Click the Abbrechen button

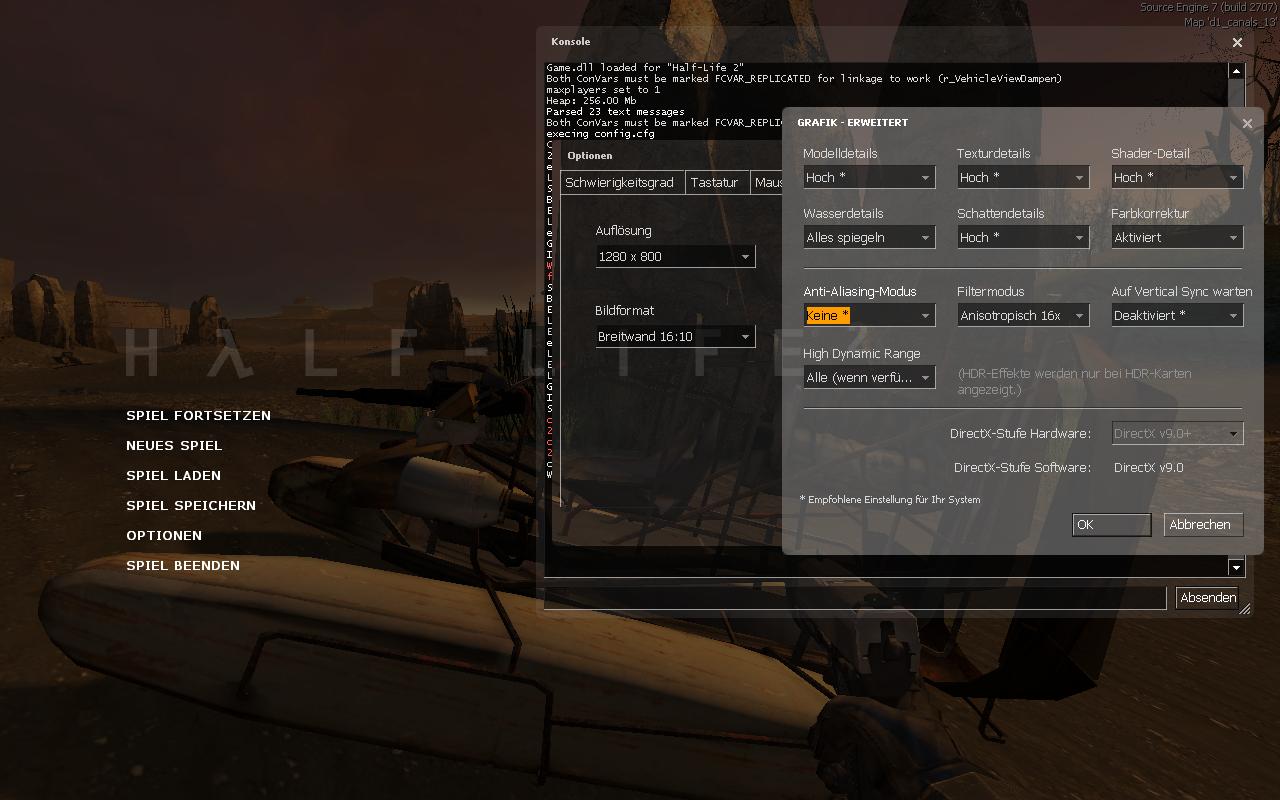point(1204,524)
